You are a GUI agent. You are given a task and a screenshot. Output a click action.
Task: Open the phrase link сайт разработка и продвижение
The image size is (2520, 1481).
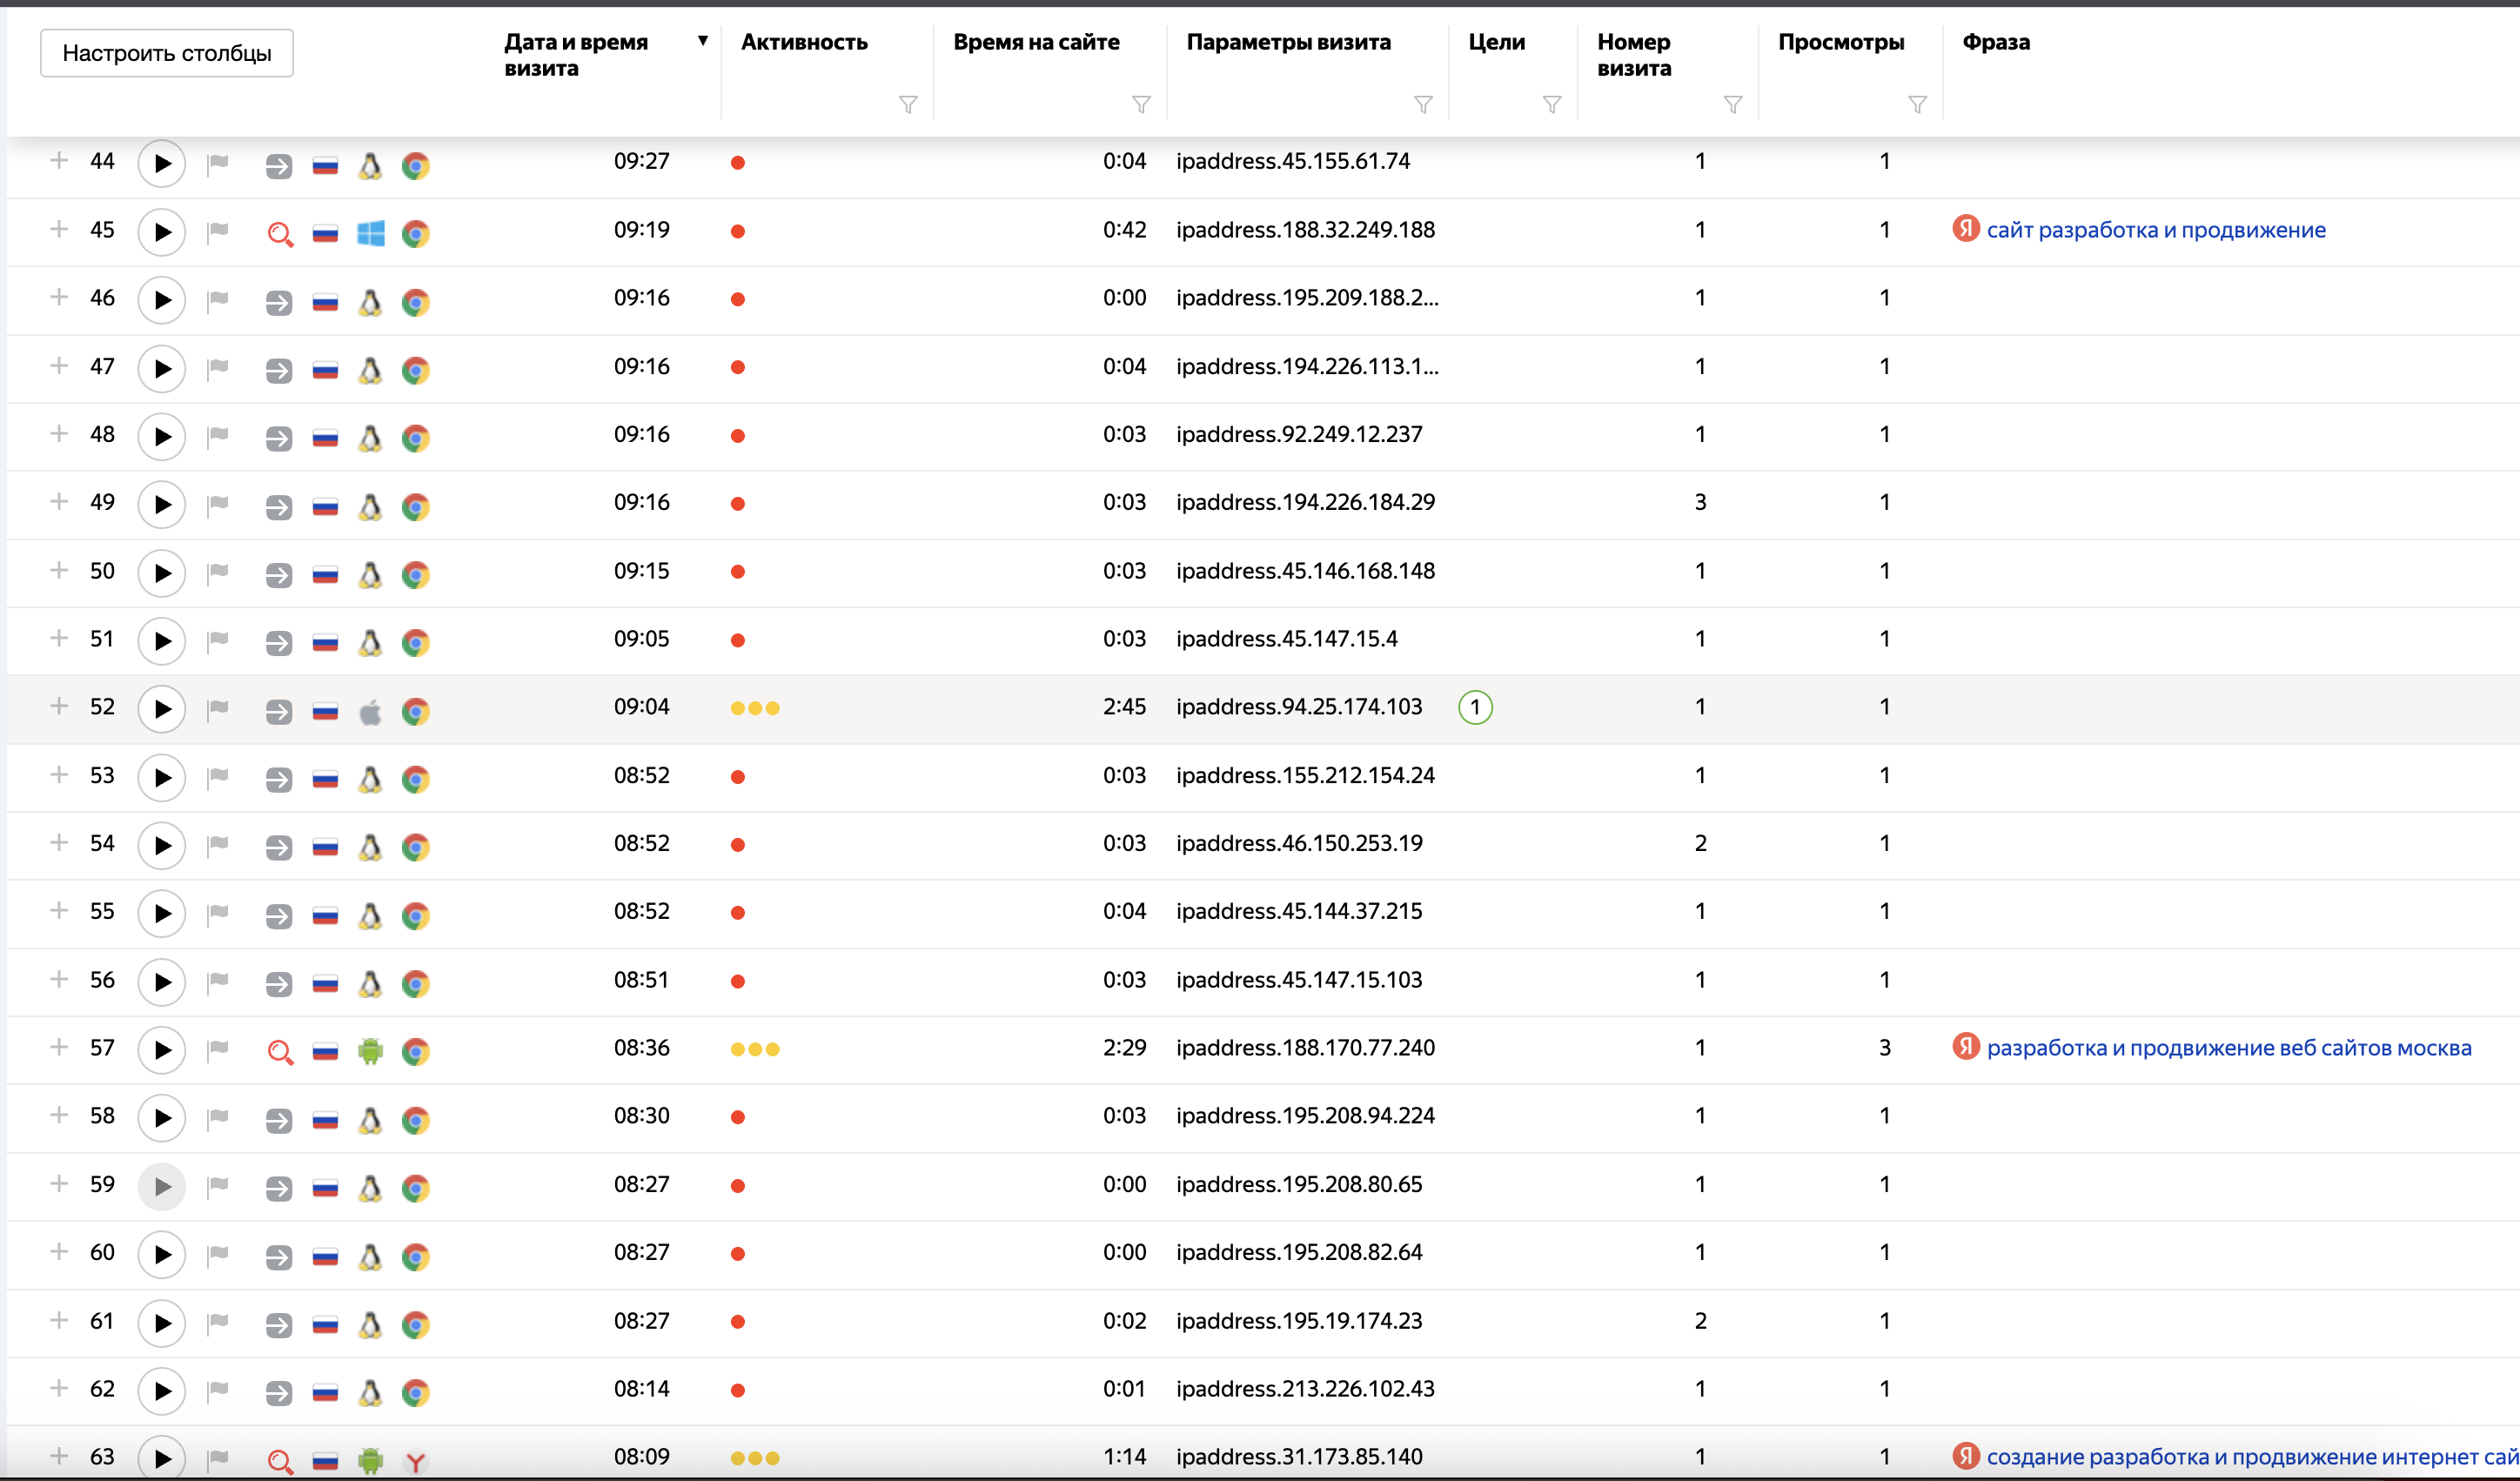click(2155, 230)
